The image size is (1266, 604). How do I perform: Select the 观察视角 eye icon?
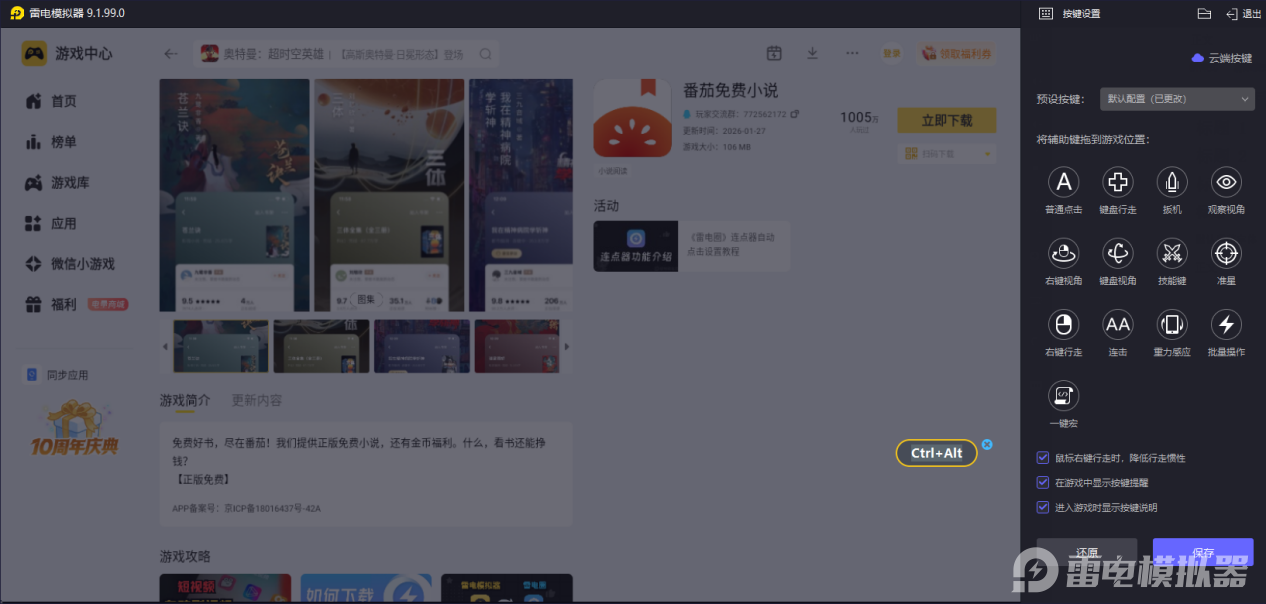[x=1226, y=182]
